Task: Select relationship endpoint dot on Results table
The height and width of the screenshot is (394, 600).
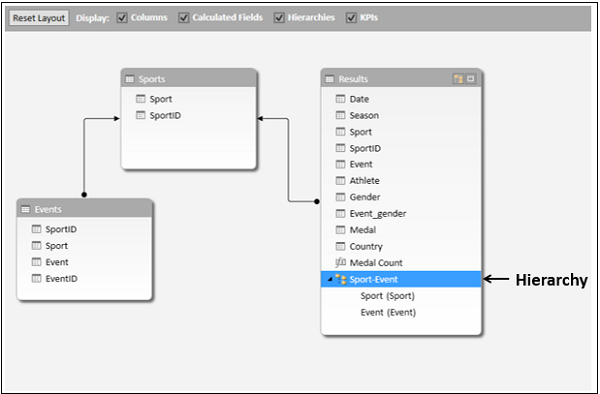Action: [317, 201]
